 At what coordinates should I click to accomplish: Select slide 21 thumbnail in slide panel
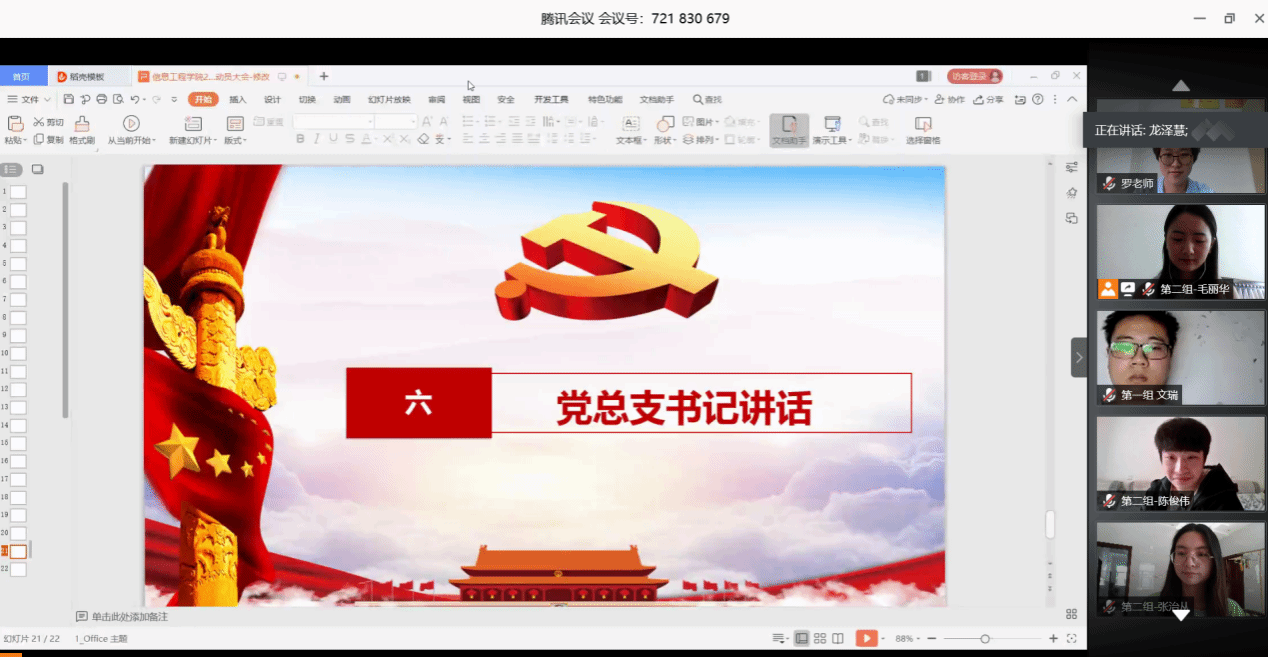point(18,552)
